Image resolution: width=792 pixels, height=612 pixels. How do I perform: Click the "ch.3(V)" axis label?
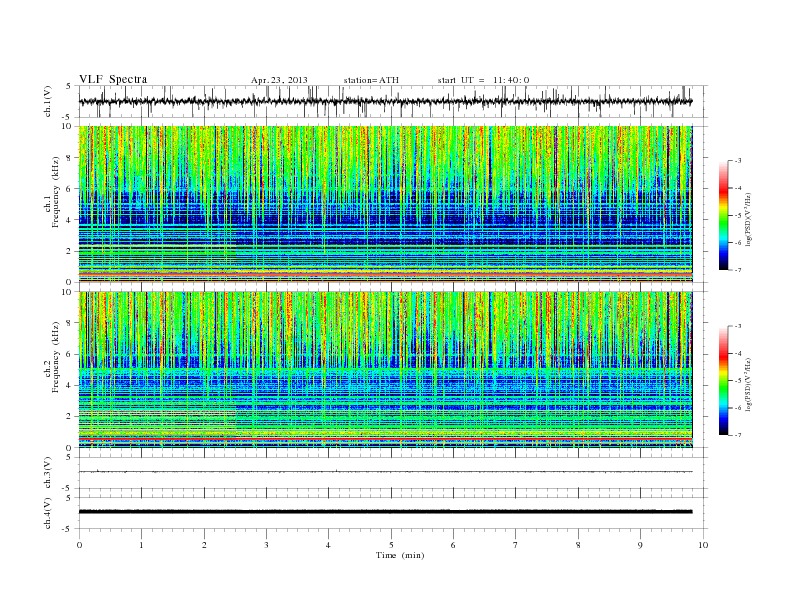(x=48, y=473)
